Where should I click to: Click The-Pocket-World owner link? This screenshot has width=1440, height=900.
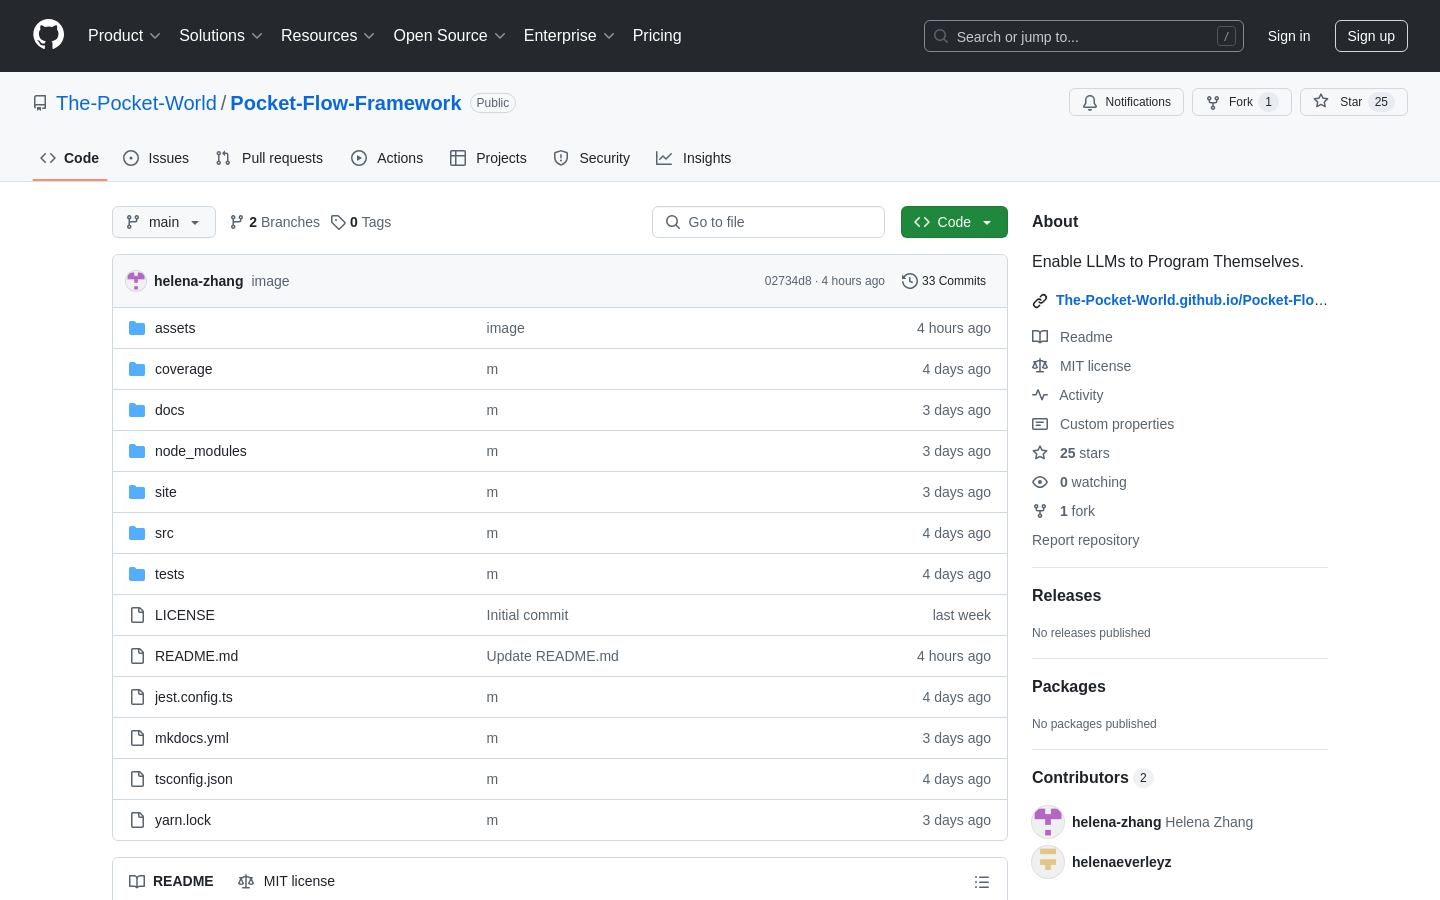(136, 103)
